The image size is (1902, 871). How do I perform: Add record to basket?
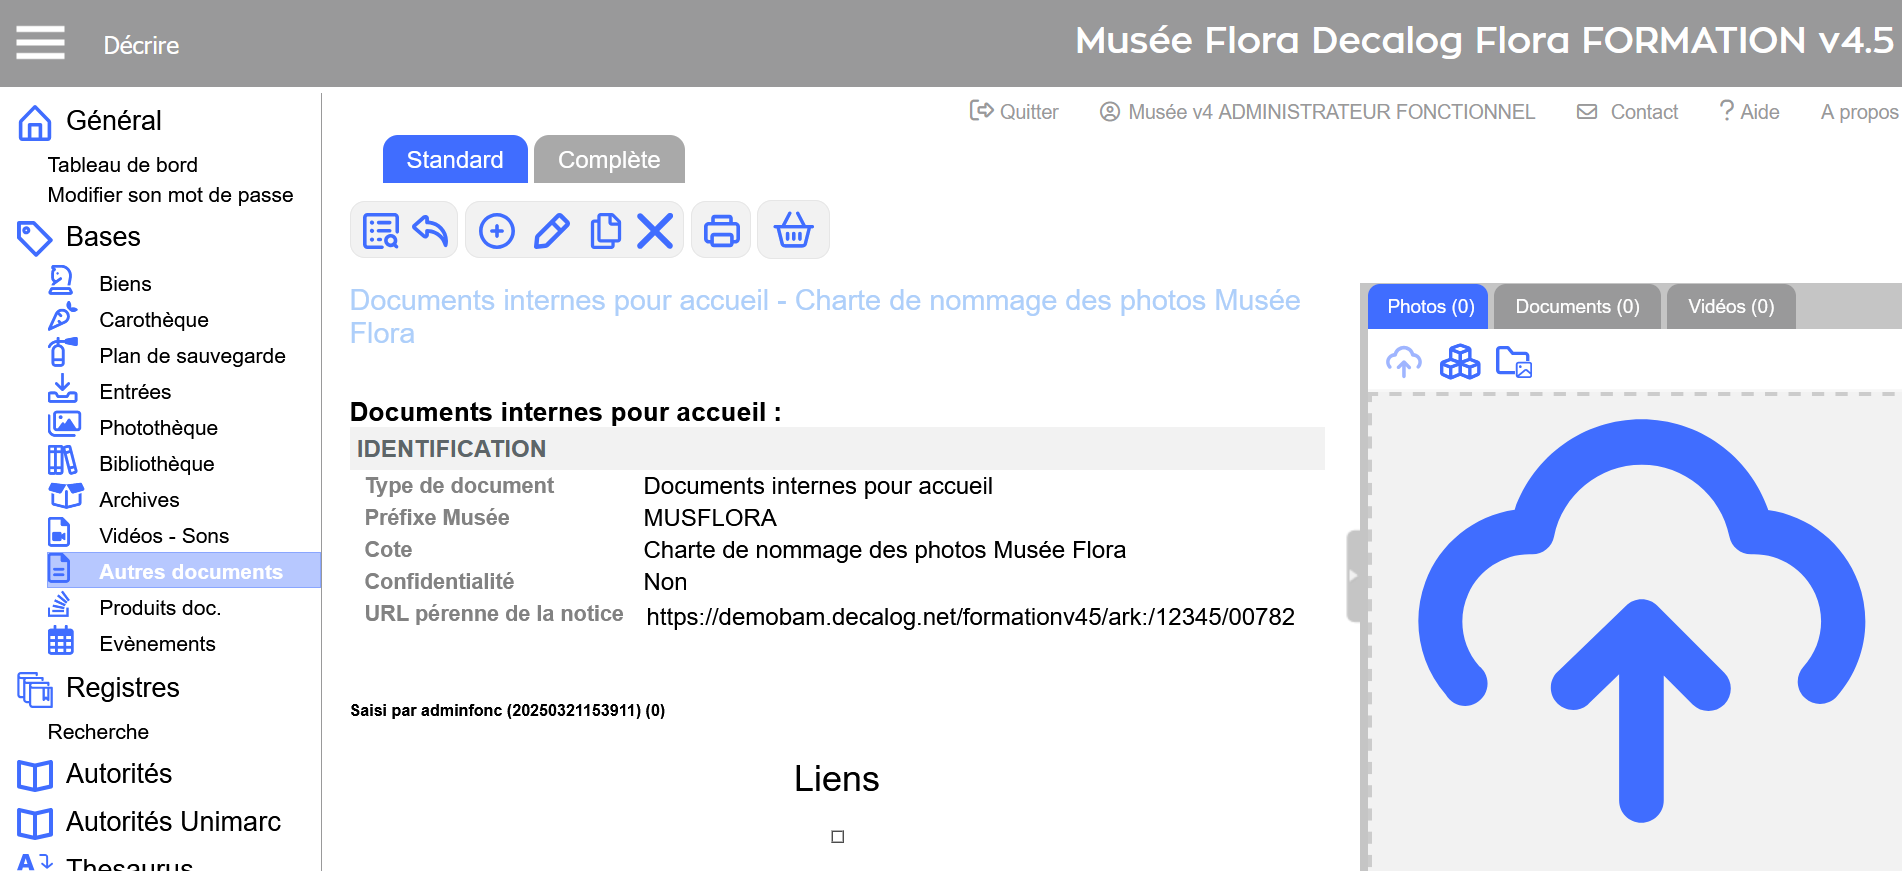point(793,231)
